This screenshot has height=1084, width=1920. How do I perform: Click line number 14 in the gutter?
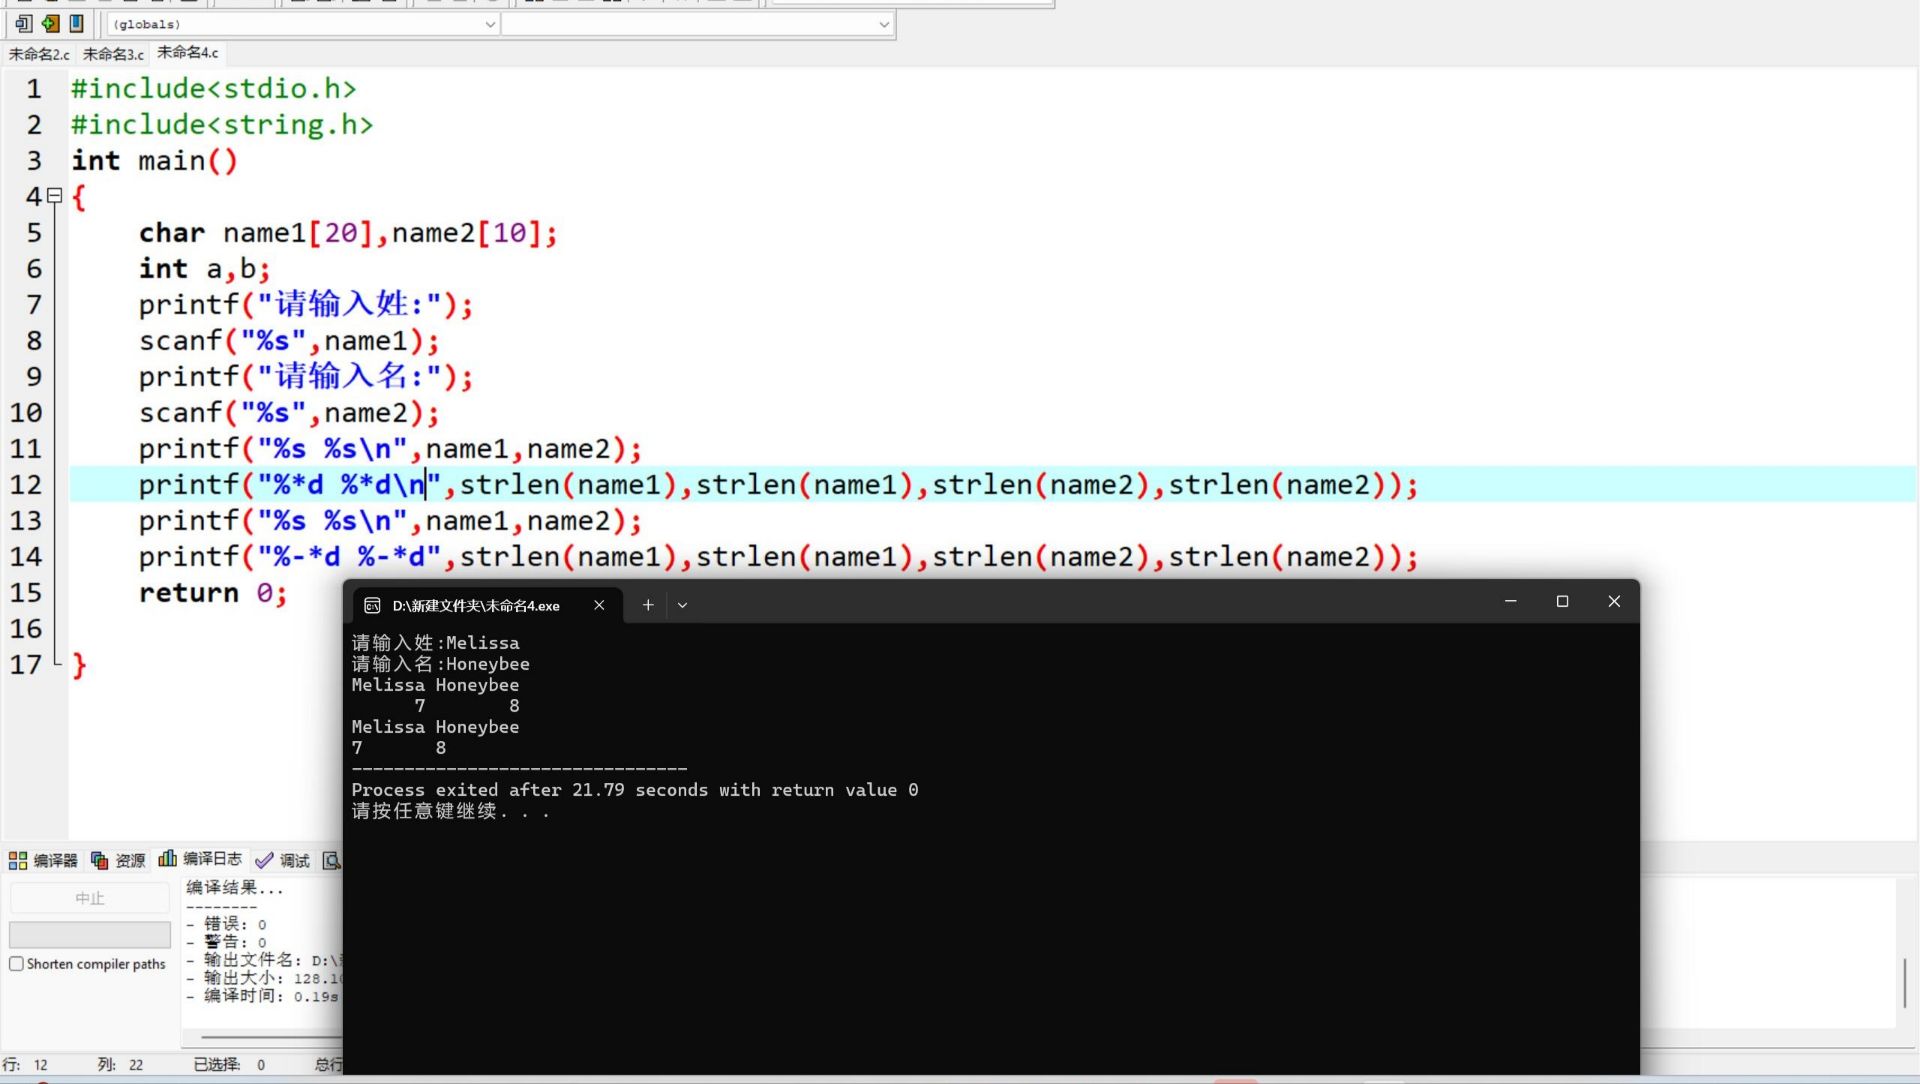(x=27, y=557)
